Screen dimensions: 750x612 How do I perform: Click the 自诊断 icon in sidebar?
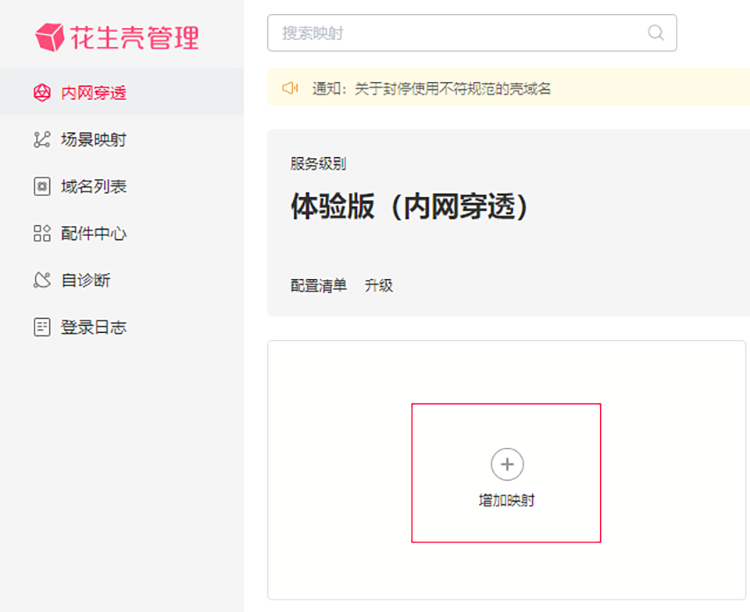tap(42, 281)
